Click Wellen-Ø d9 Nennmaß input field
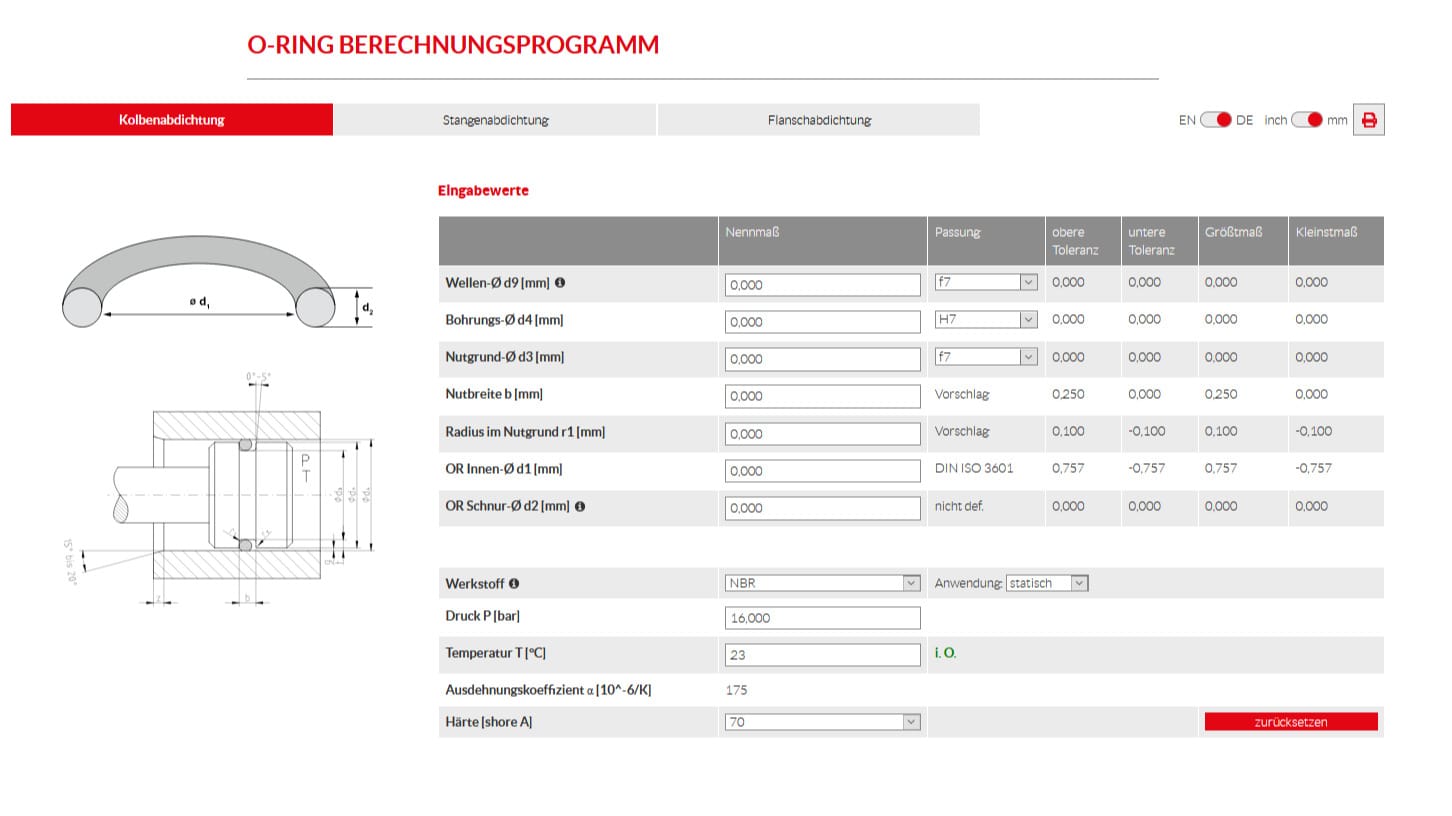Viewport: 1452px width, 816px height. (822, 285)
